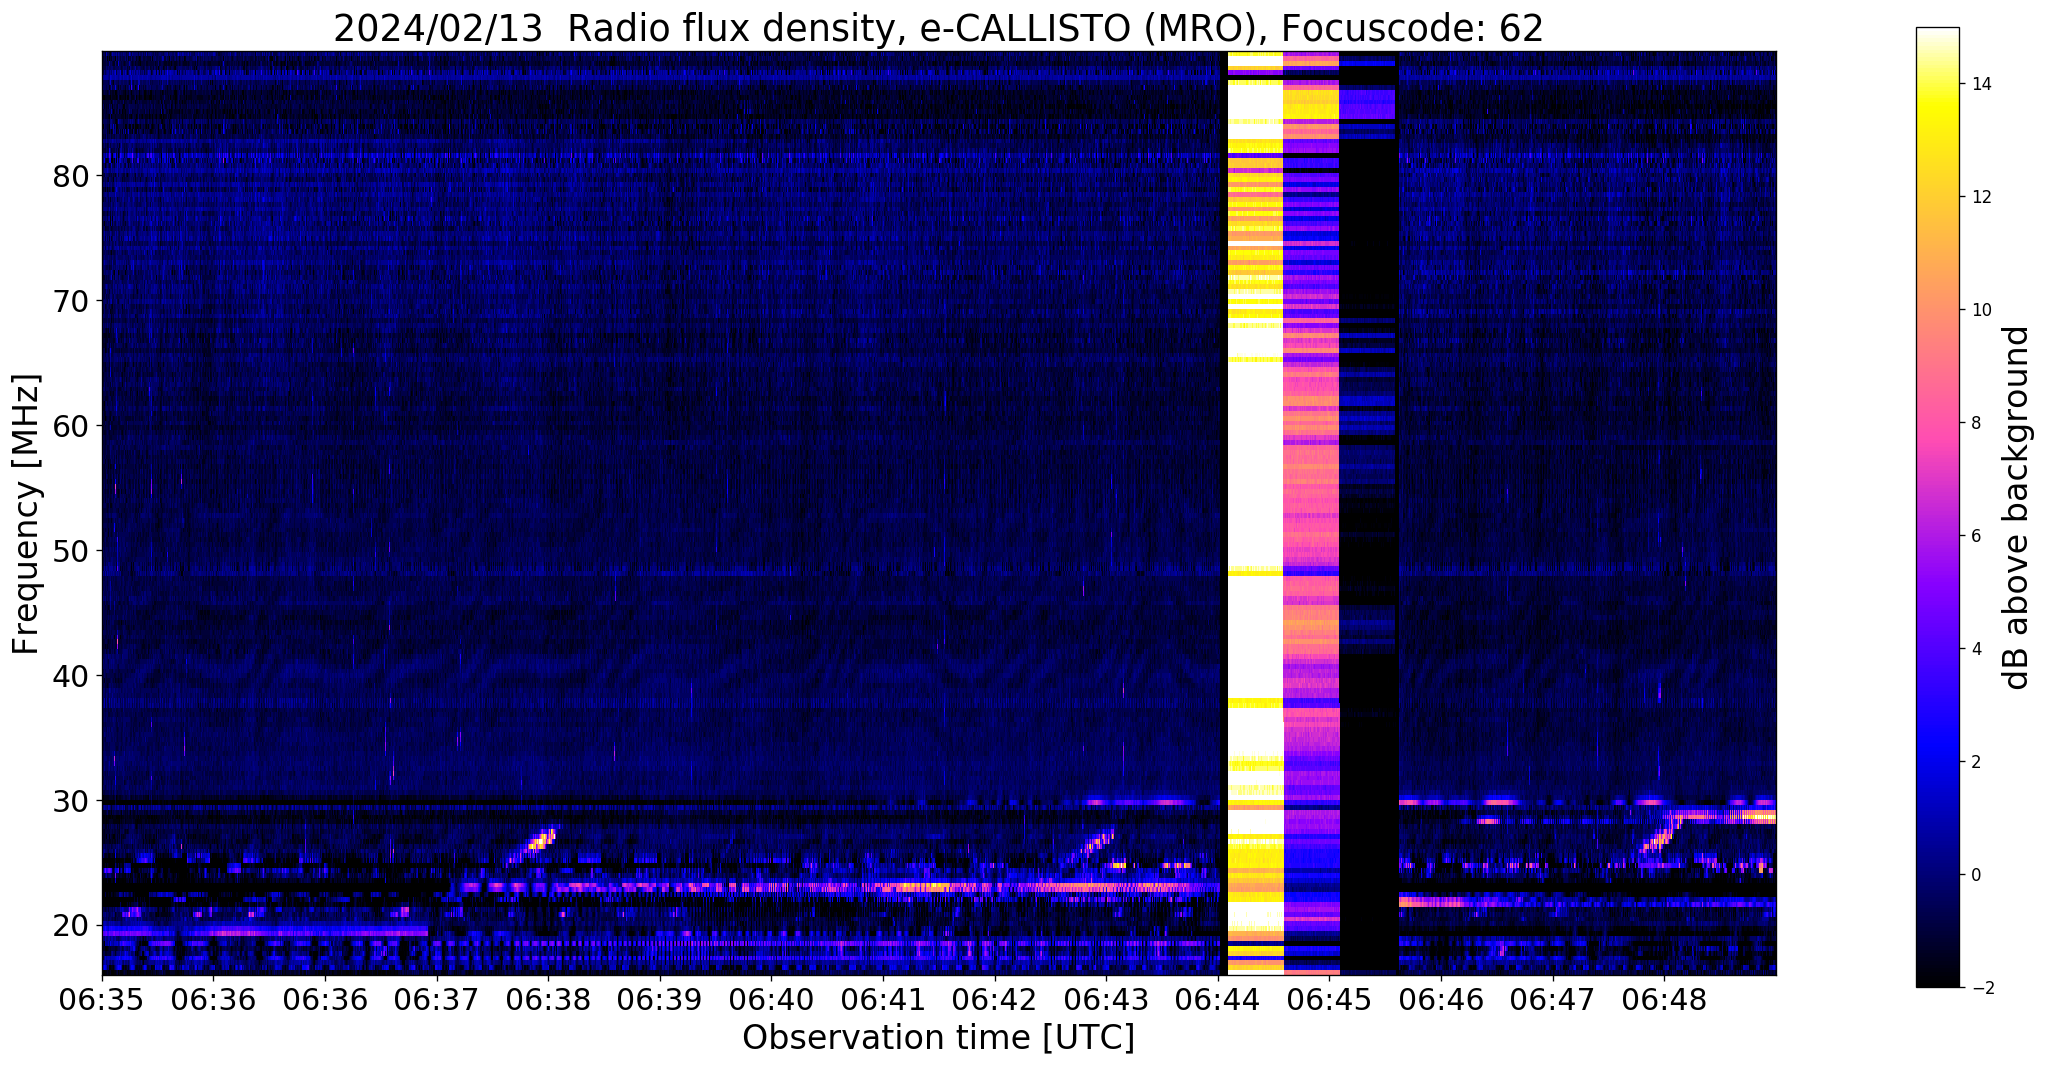Click the 40 MHz frequency tick label
The image size is (2047, 1067).
click(71, 676)
